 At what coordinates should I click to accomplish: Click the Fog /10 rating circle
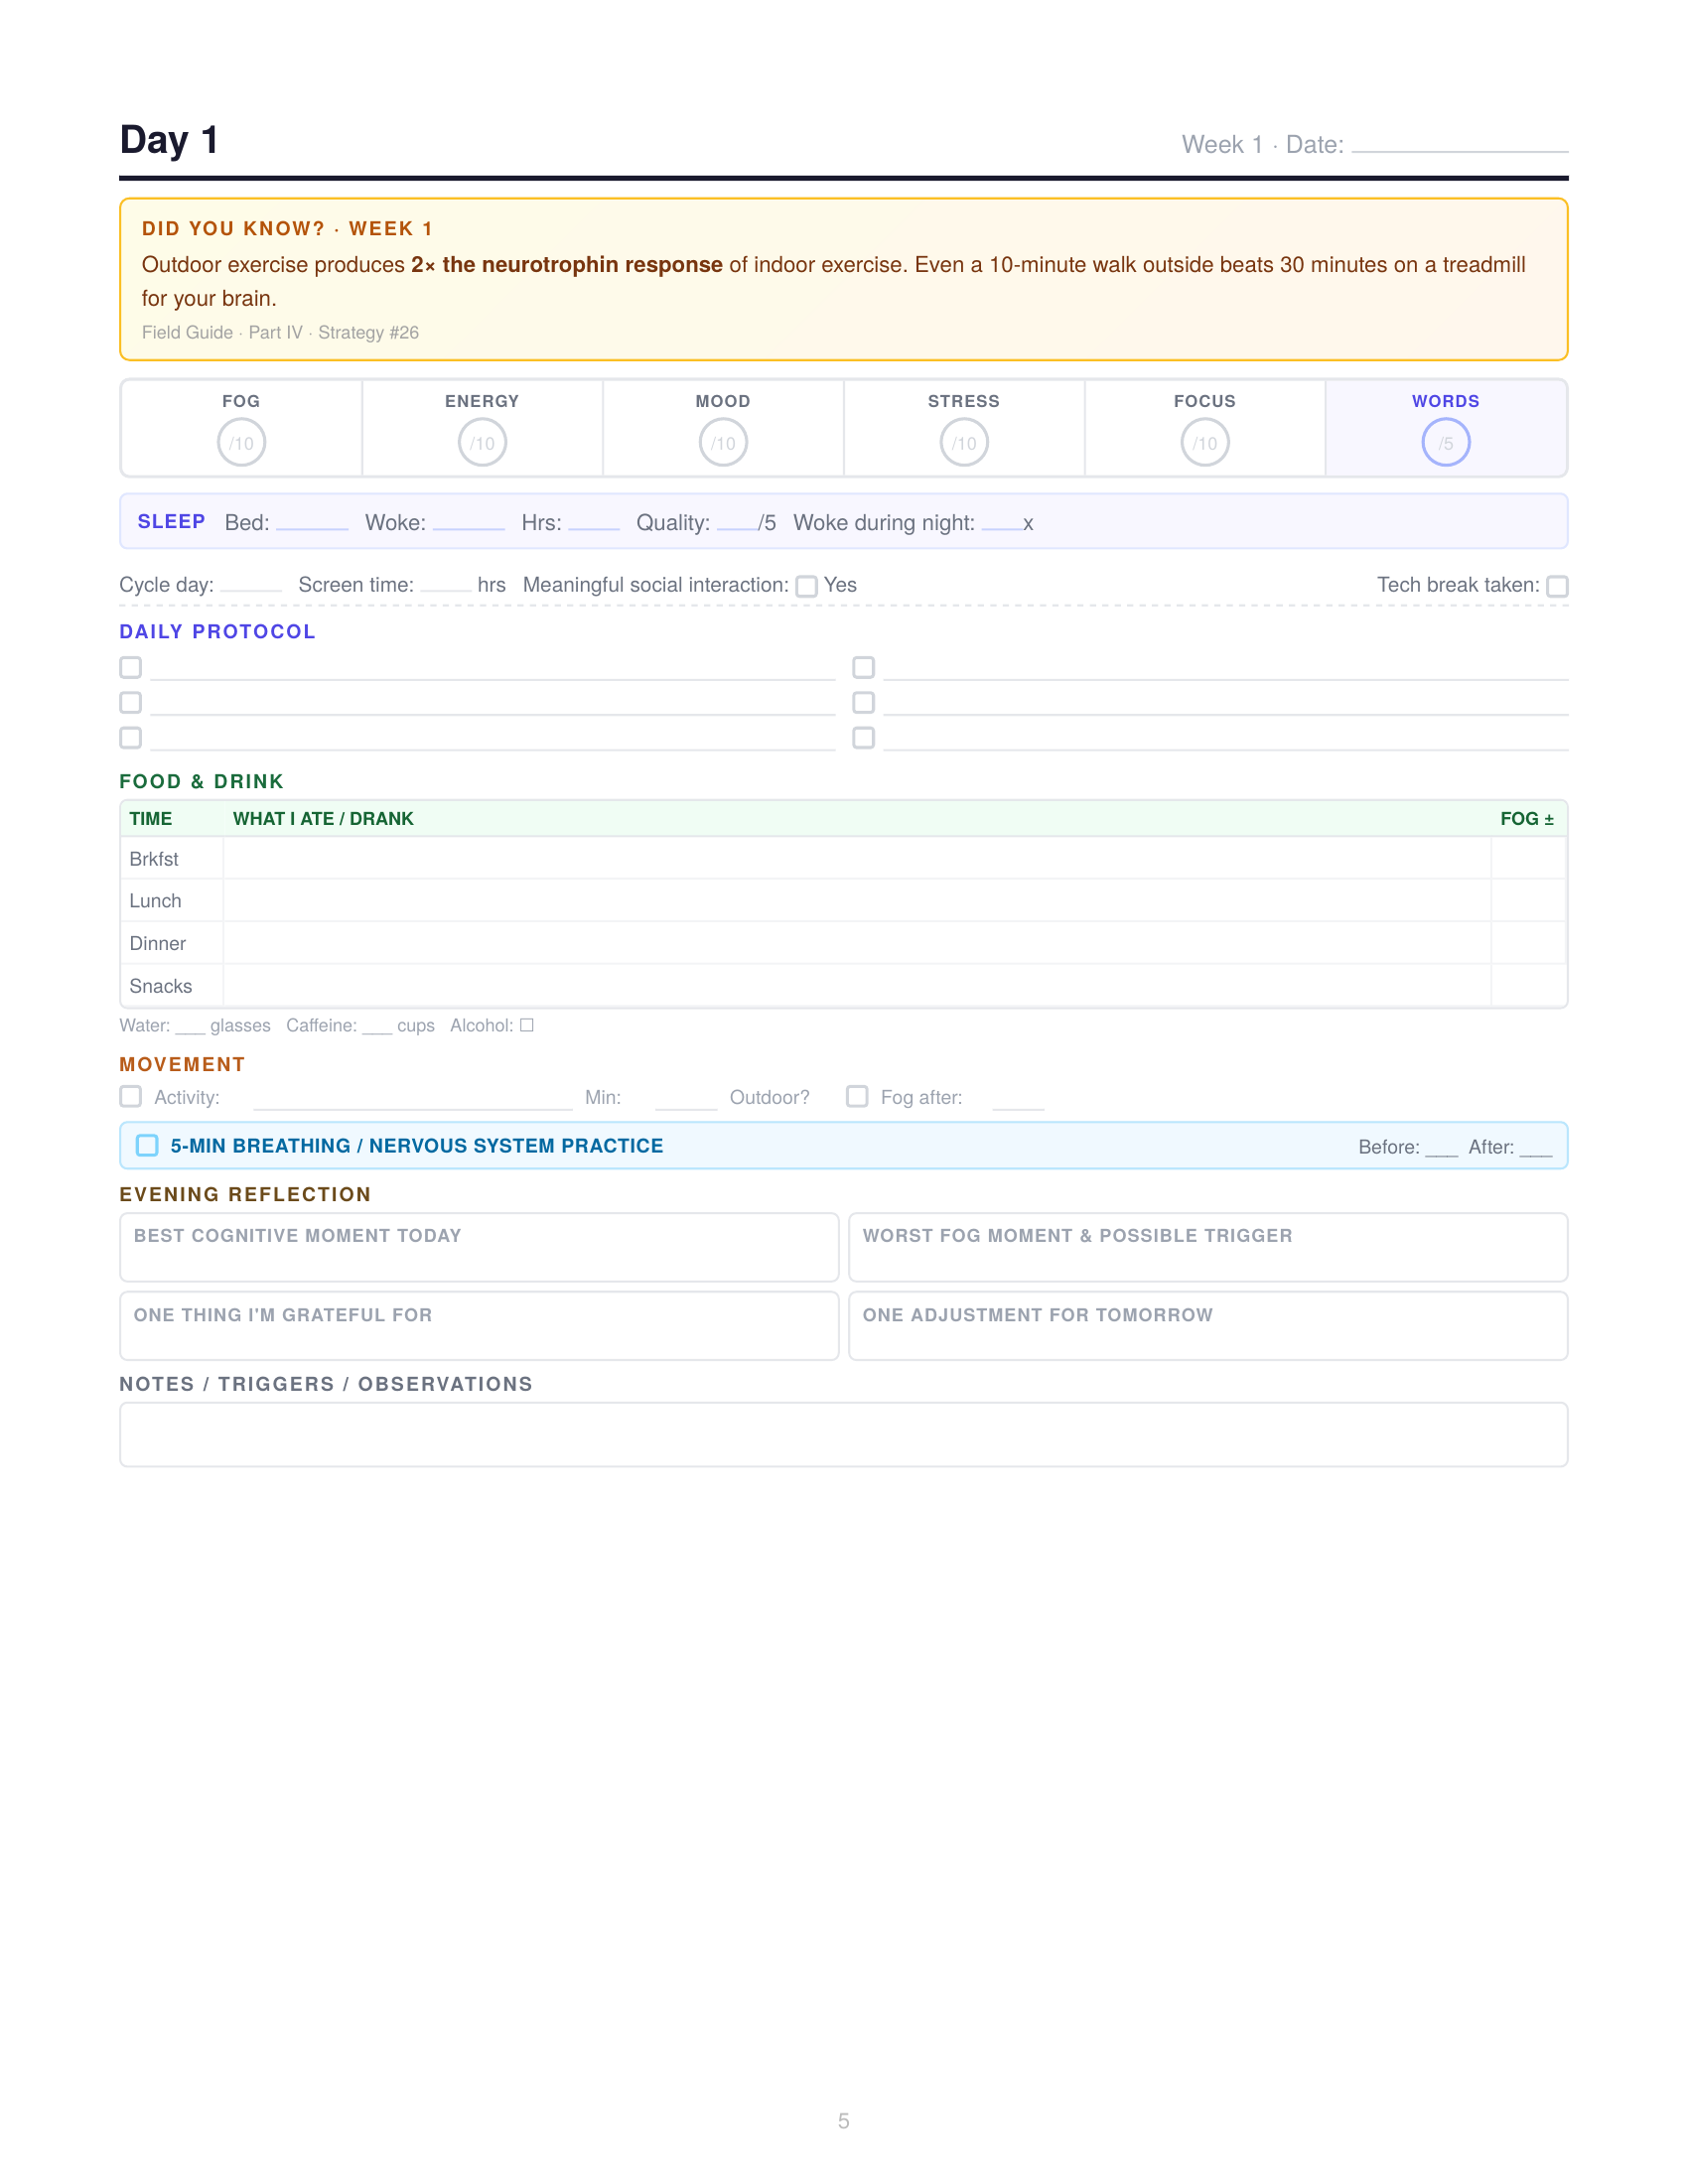pos(241,443)
